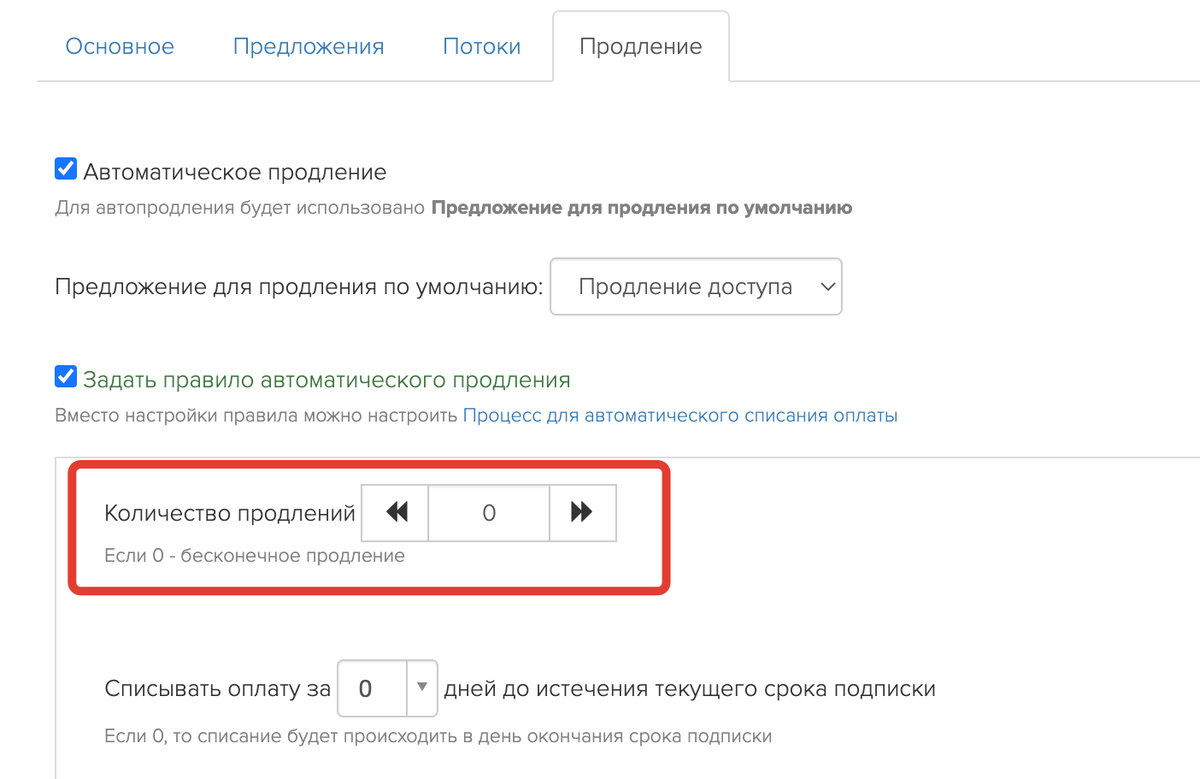Switch to the Предложения tab
1200x779 pixels.
tap(308, 47)
